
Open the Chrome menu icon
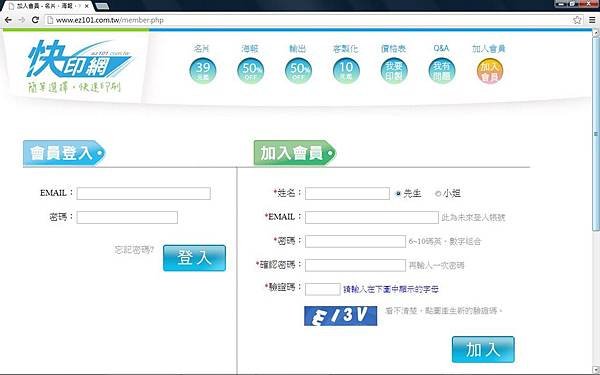click(592, 20)
